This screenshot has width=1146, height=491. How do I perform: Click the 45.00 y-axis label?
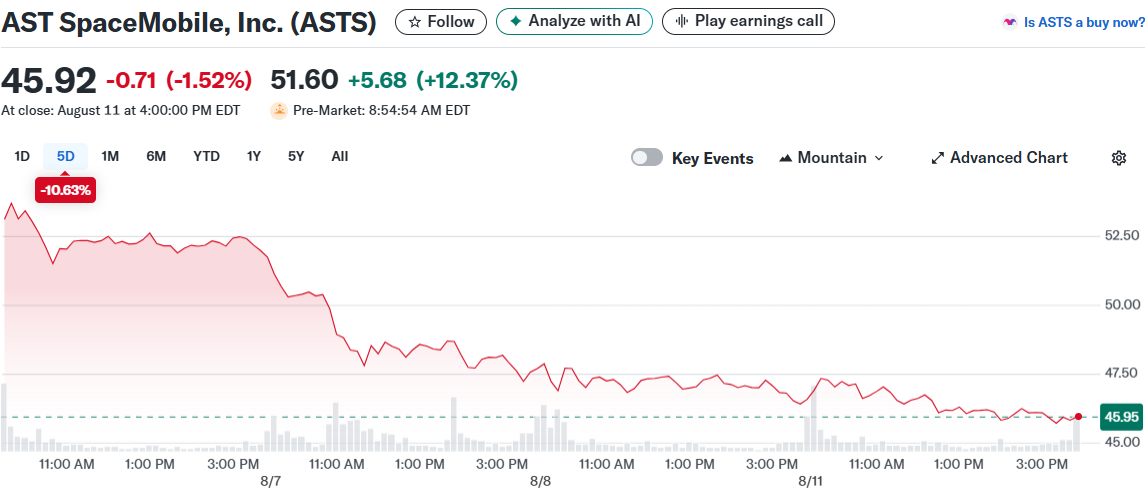[1122, 442]
